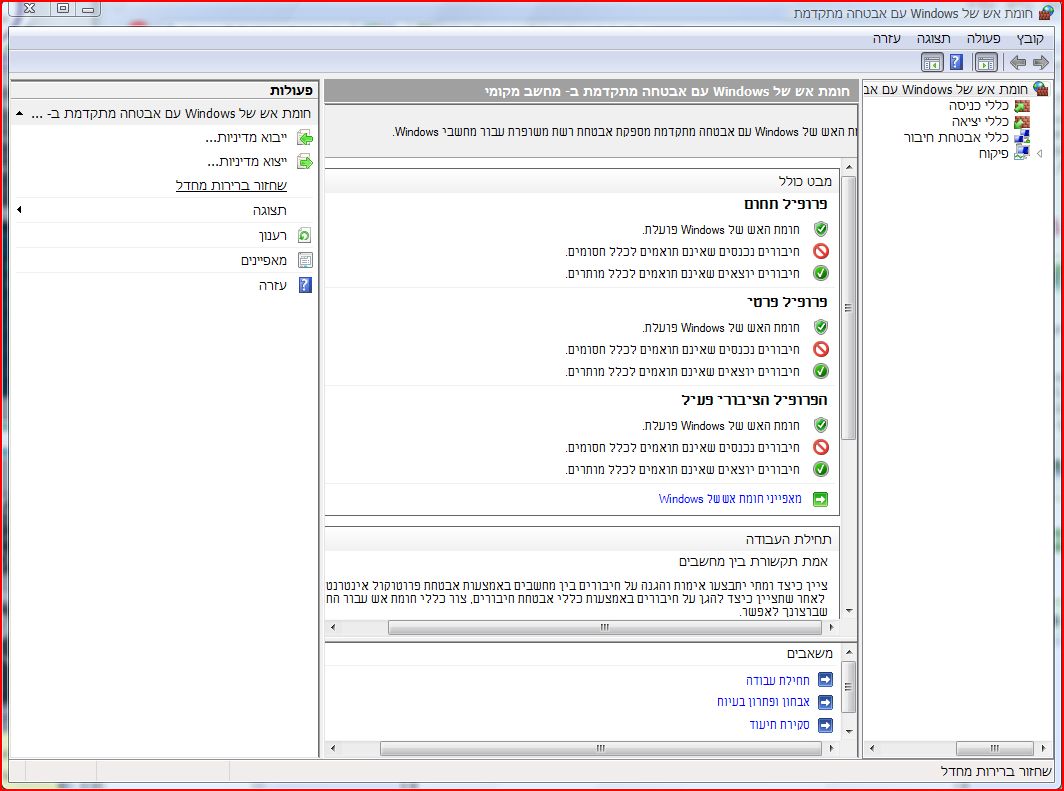Open the תצוגה submenu arrow in actions pane
This screenshot has width=1064, height=791.
pyautogui.click(x=19, y=210)
